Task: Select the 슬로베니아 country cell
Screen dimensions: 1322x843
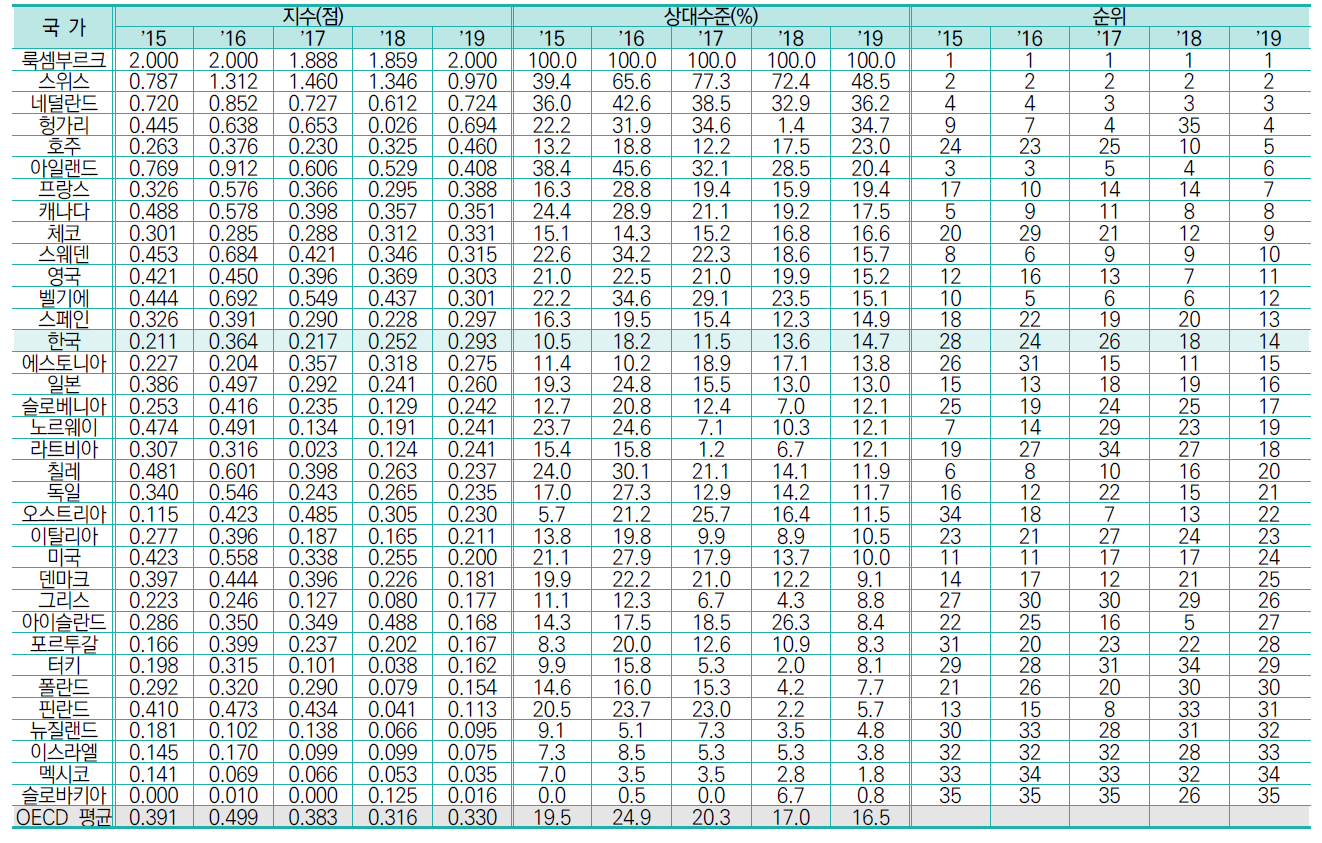Action: tap(62, 407)
